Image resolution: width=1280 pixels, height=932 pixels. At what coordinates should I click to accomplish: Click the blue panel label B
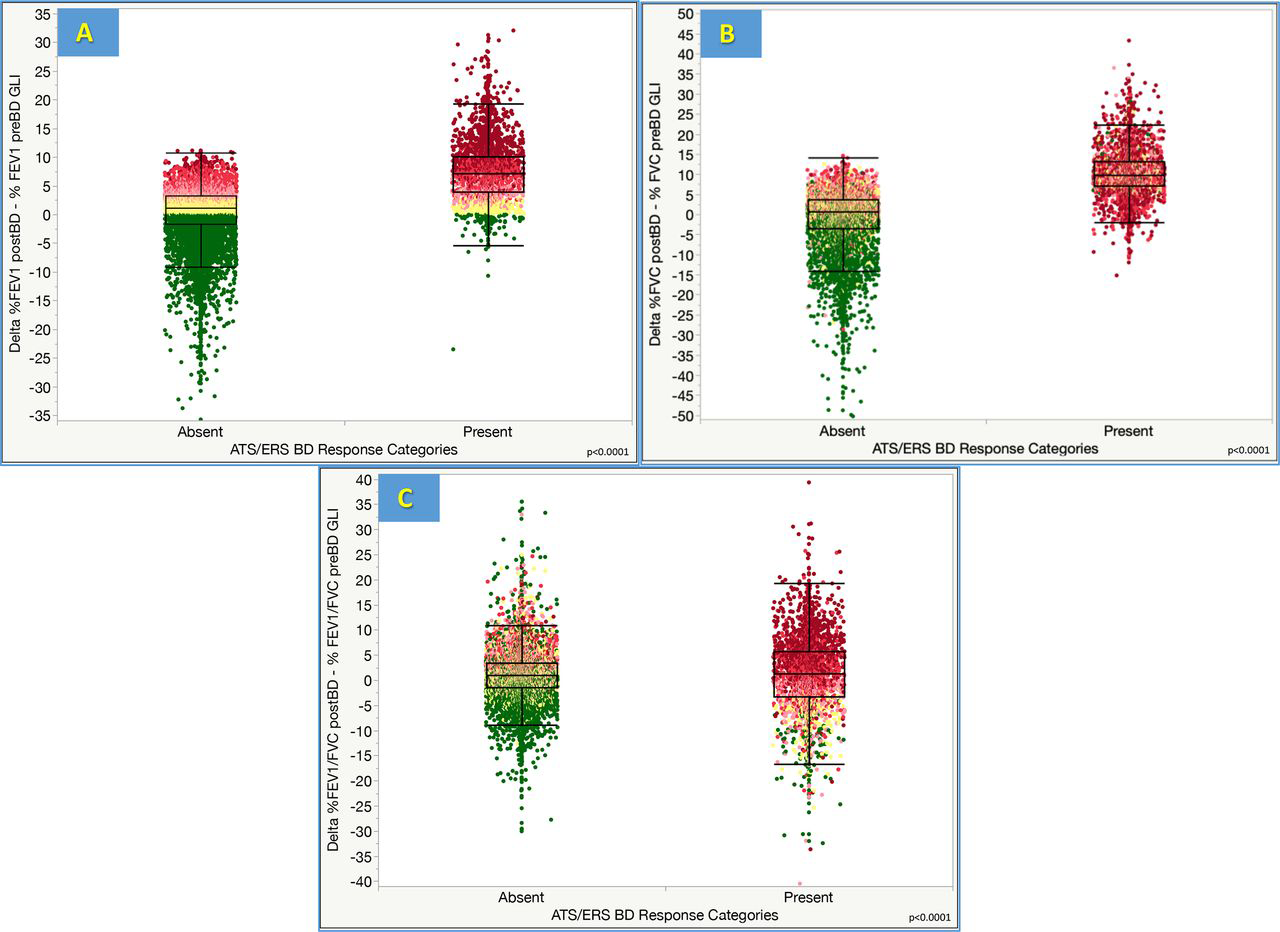click(729, 33)
